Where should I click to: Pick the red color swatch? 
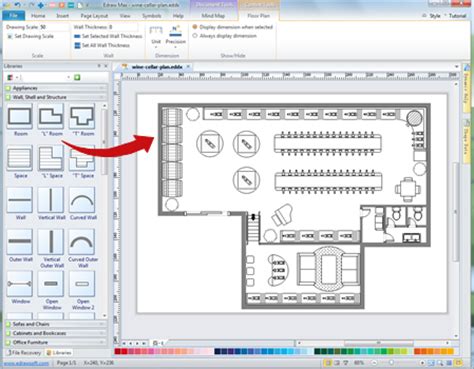click(123, 351)
